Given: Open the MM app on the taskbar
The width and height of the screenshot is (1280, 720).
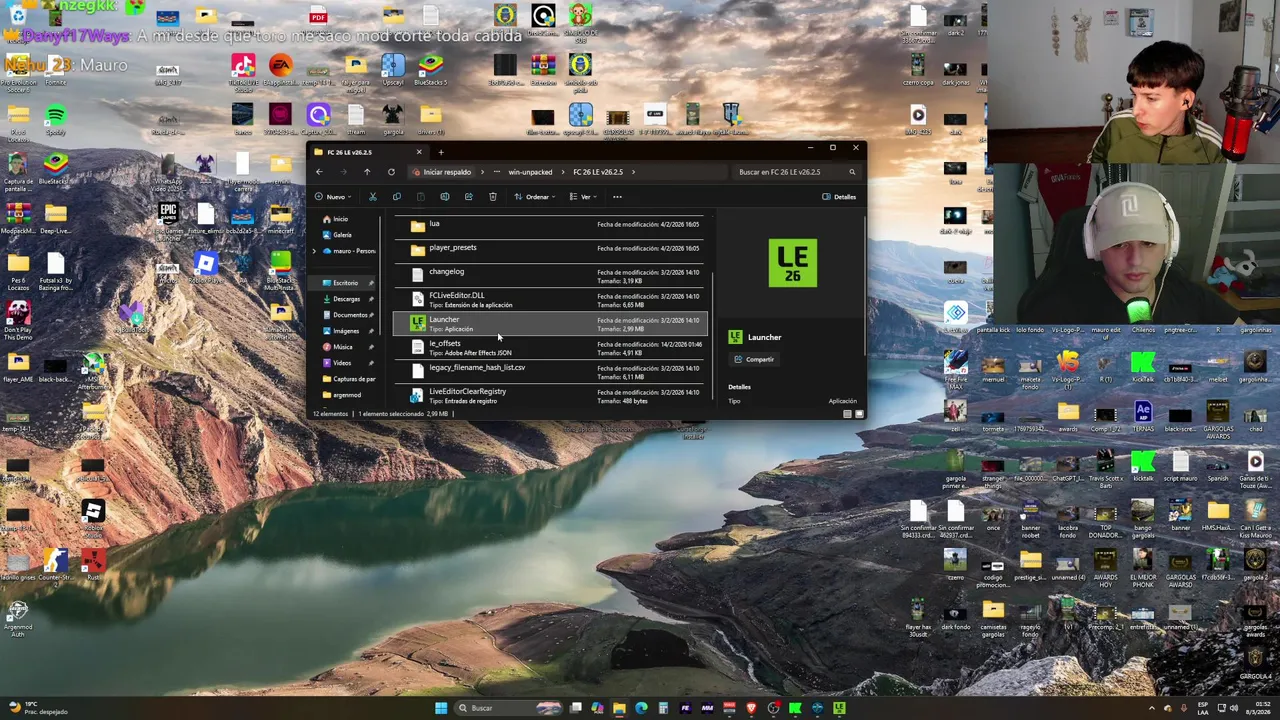Looking at the screenshot, I should [x=707, y=708].
